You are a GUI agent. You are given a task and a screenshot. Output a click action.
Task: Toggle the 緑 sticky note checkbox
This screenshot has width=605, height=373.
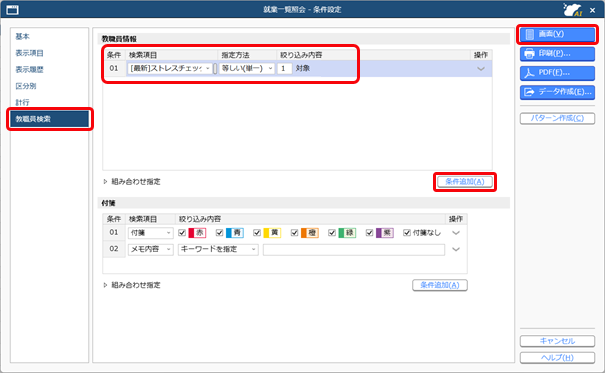[x=332, y=233]
